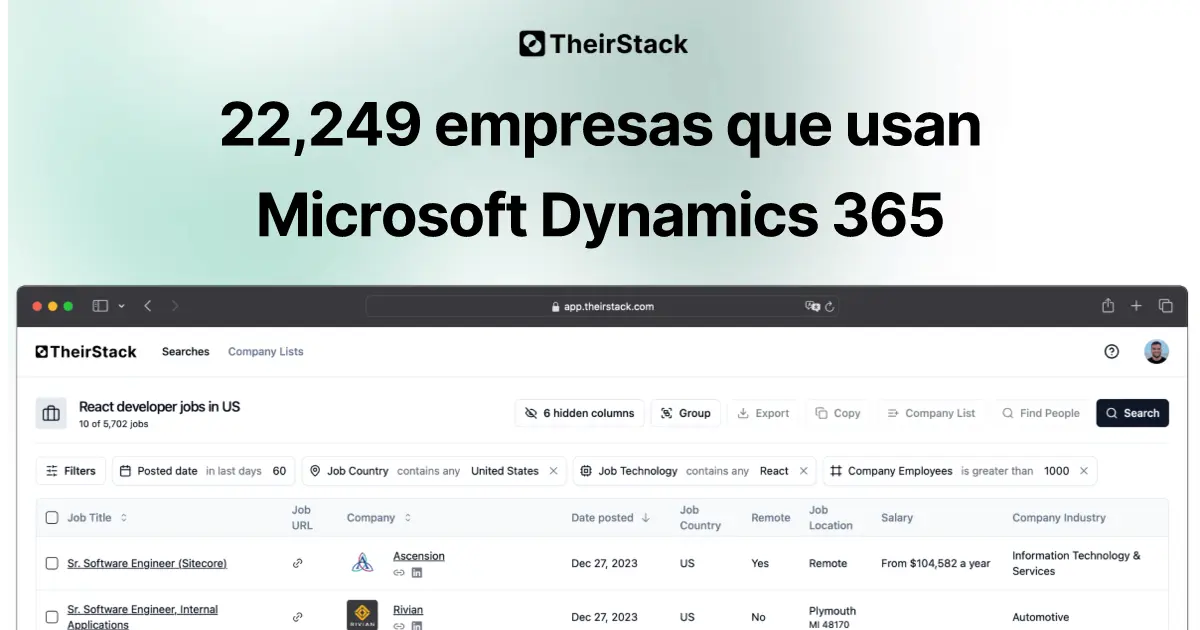Image resolution: width=1200 pixels, height=630 pixels.
Task: Click the Find People button
Action: 1041,413
